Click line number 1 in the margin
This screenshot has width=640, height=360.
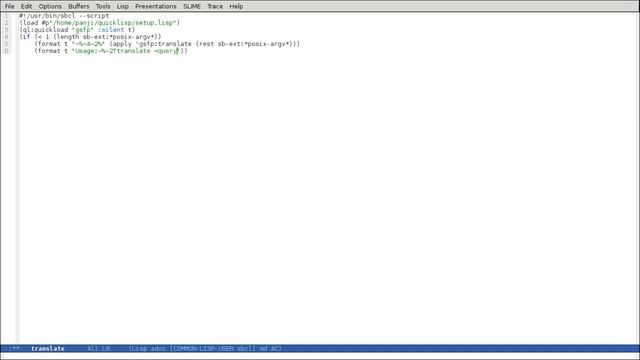(6, 16)
